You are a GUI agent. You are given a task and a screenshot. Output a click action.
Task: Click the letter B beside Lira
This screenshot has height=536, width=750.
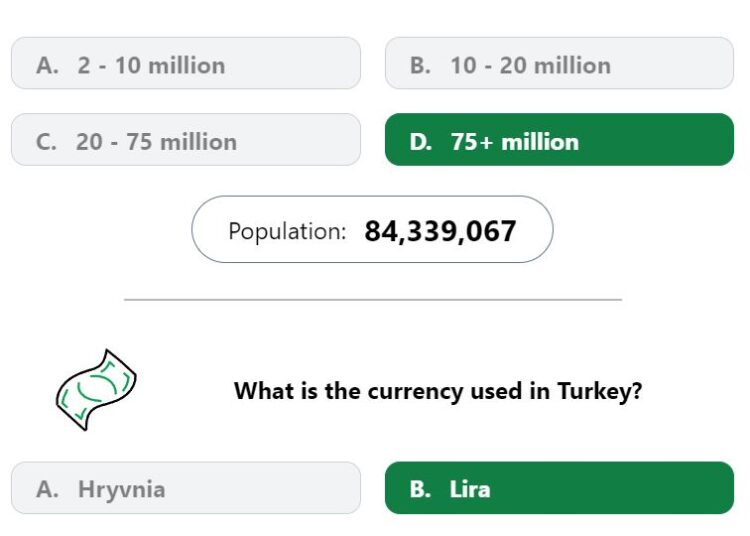pos(420,490)
